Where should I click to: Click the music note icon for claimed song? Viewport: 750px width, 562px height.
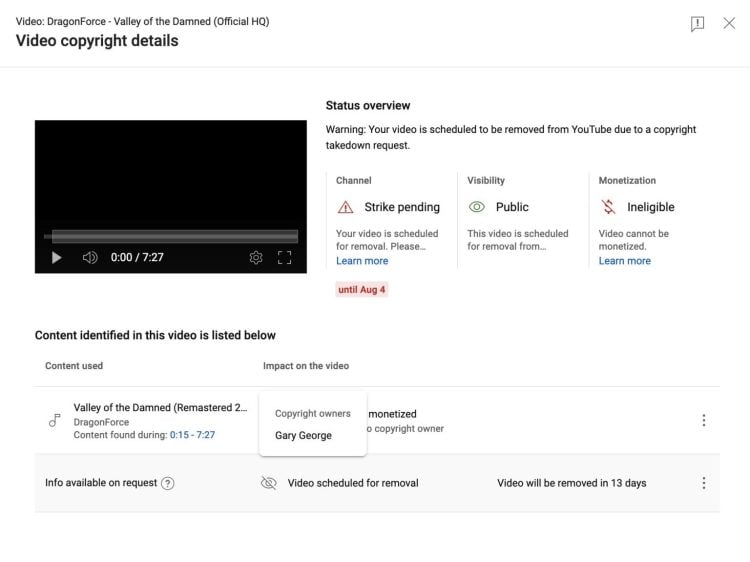pyautogui.click(x=54, y=421)
